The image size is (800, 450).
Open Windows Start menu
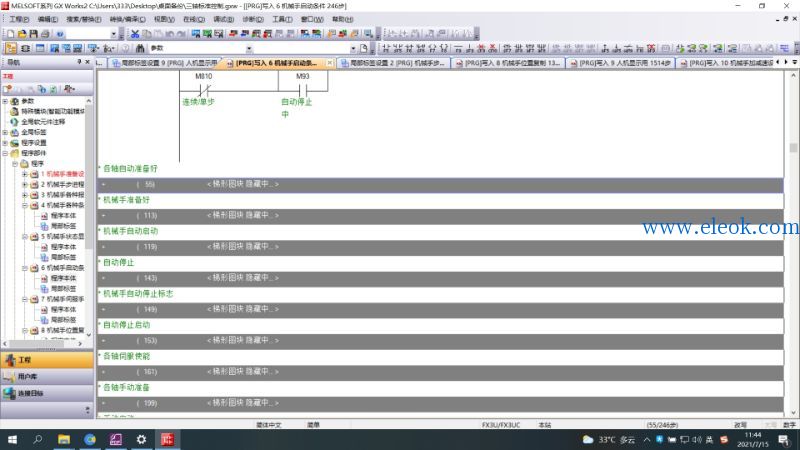(x=12, y=439)
